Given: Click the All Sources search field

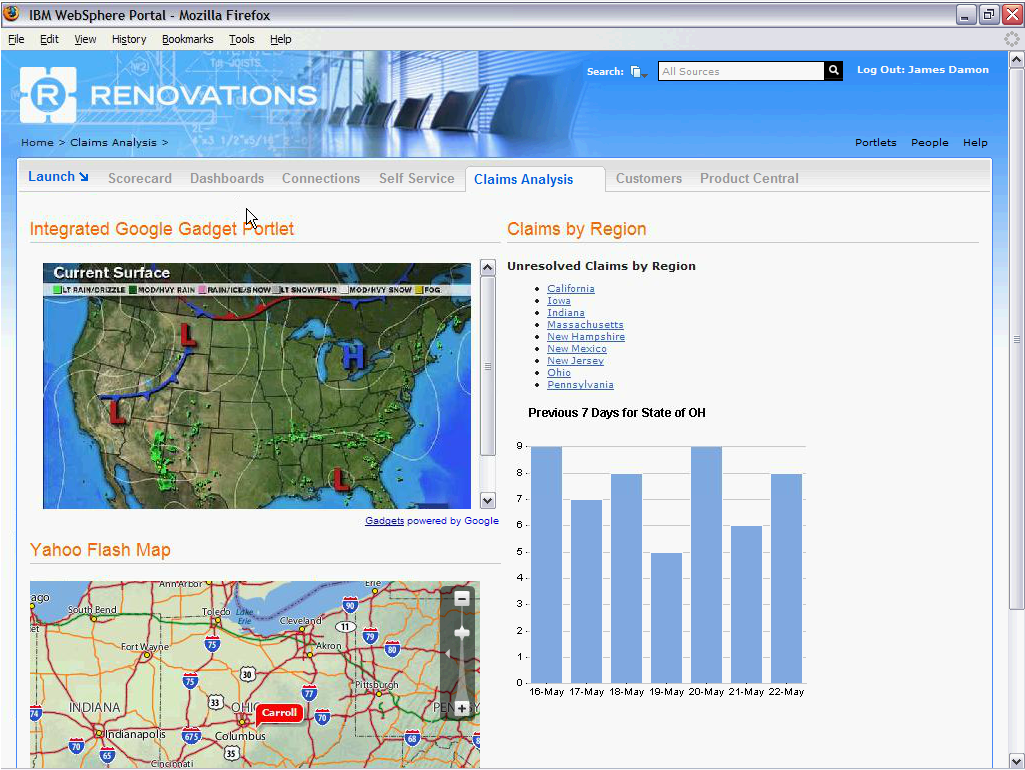Looking at the screenshot, I should click(741, 71).
